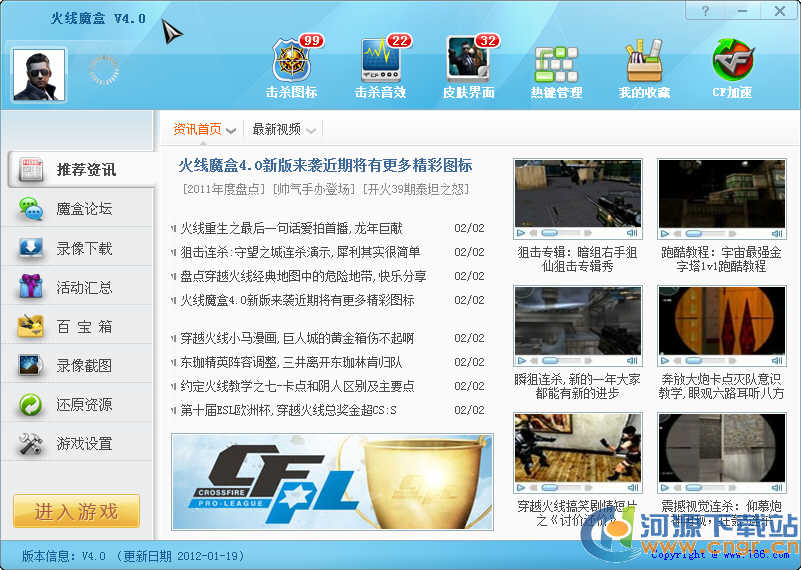This screenshot has height=570, width=801.
Task: Open news 第十届ESL欧洲杯
Action: (289, 410)
